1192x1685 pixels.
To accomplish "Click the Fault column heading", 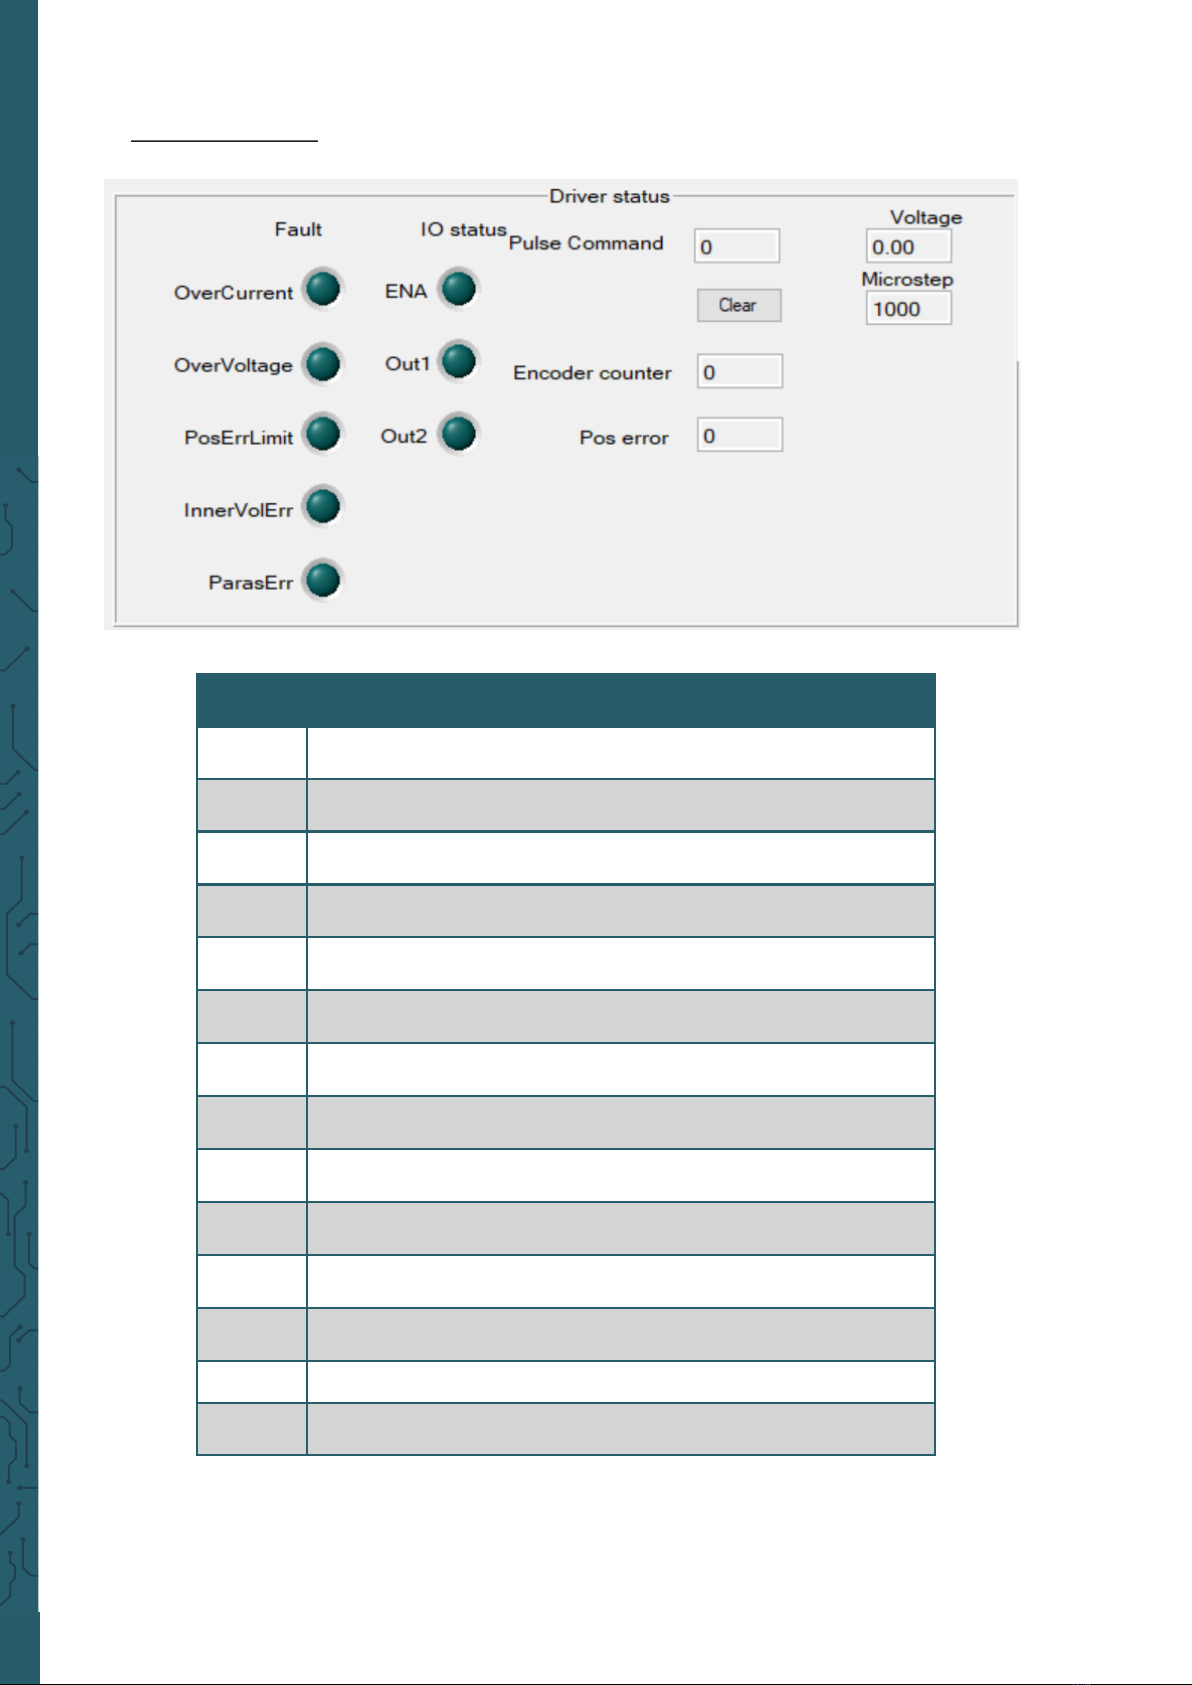I will 298,230.
